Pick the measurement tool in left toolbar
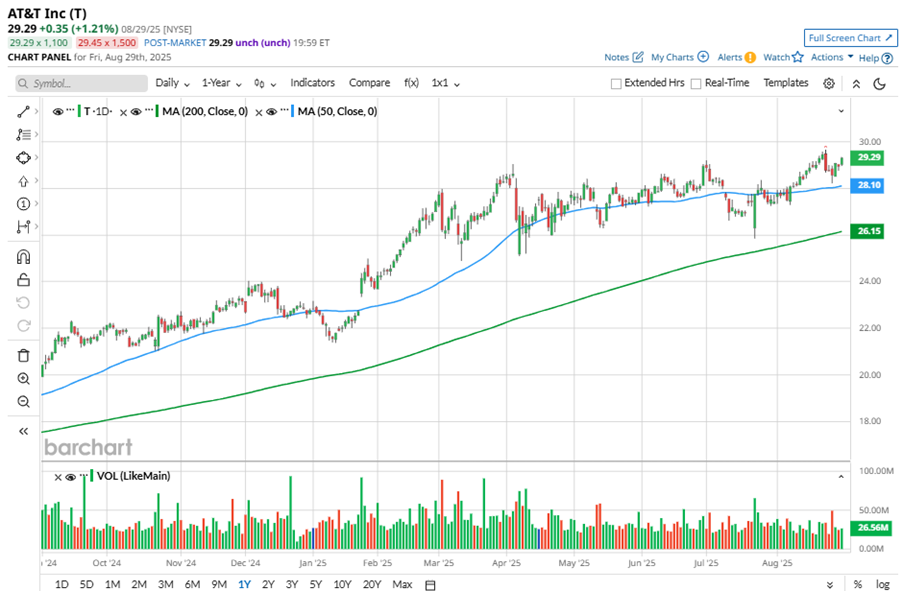Viewport: 903px width, 591px height. (23, 227)
